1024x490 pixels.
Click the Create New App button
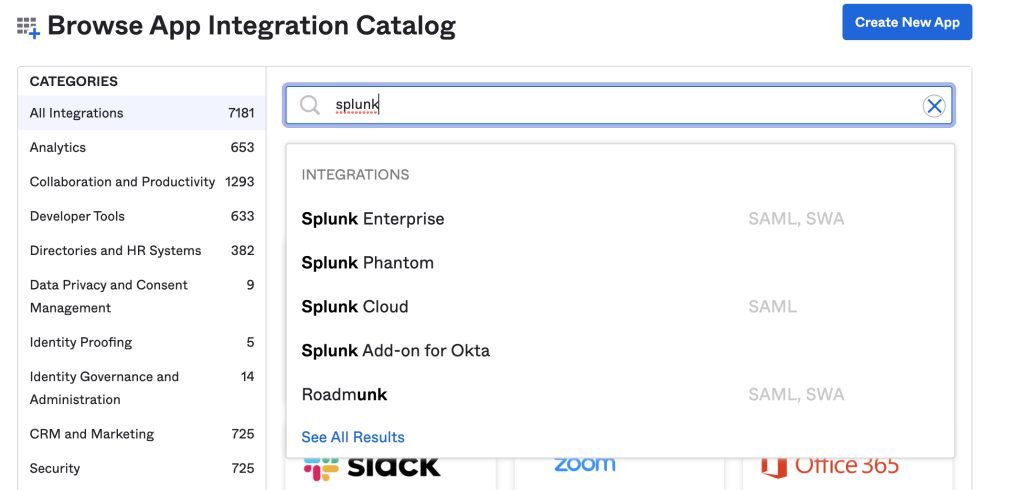[907, 22]
